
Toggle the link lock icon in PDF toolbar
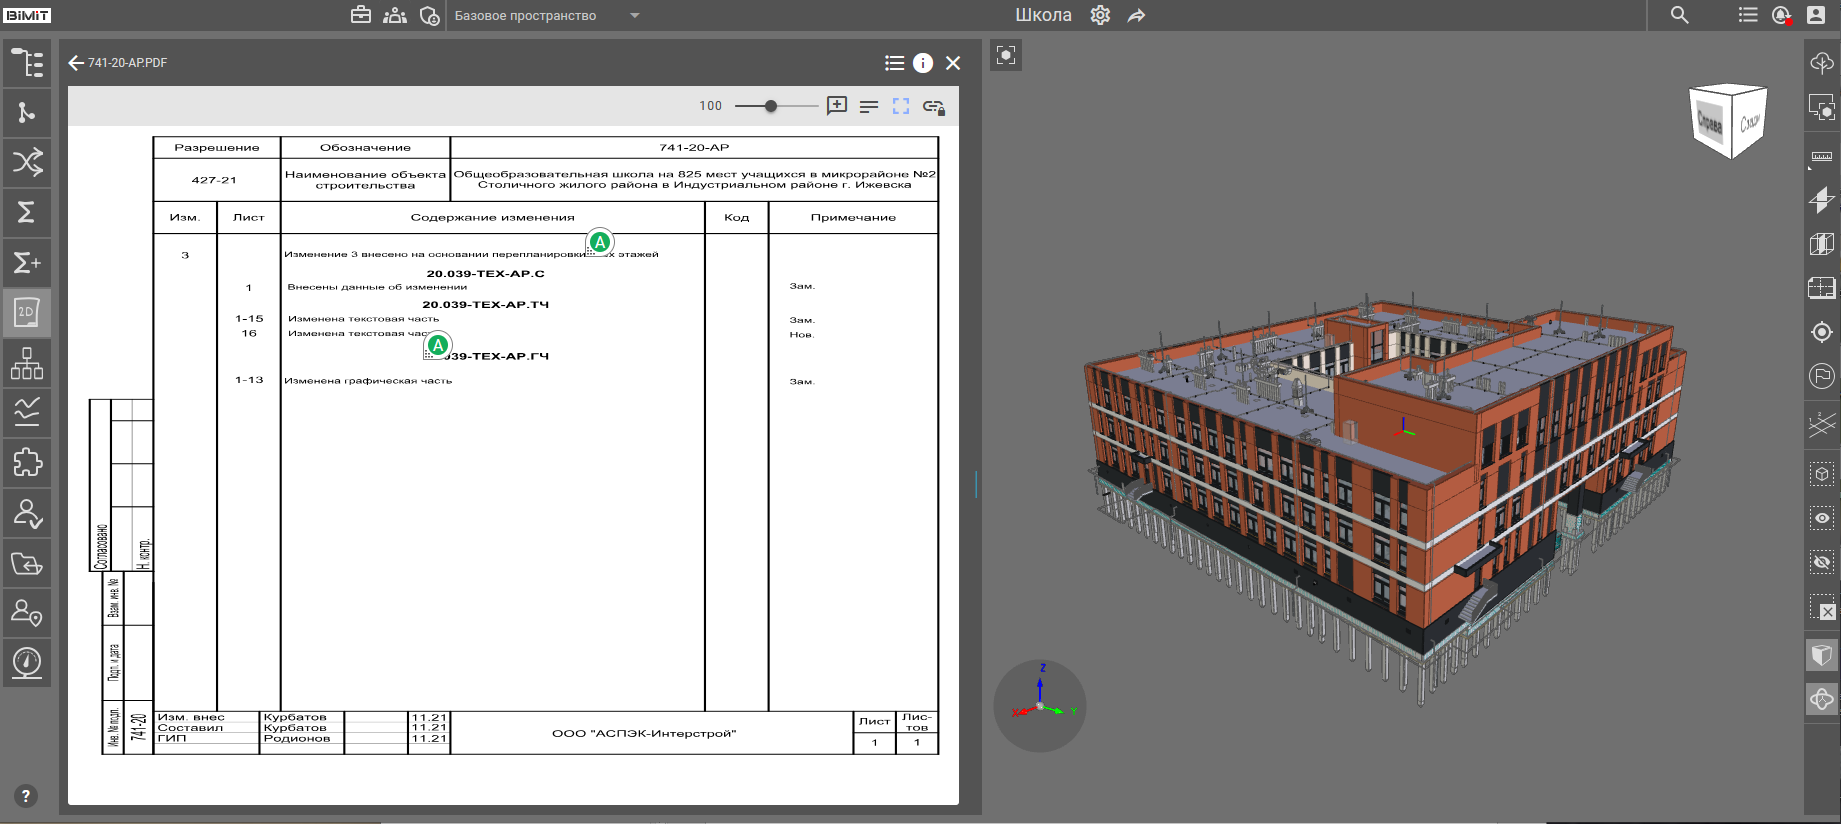tap(934, 107)
